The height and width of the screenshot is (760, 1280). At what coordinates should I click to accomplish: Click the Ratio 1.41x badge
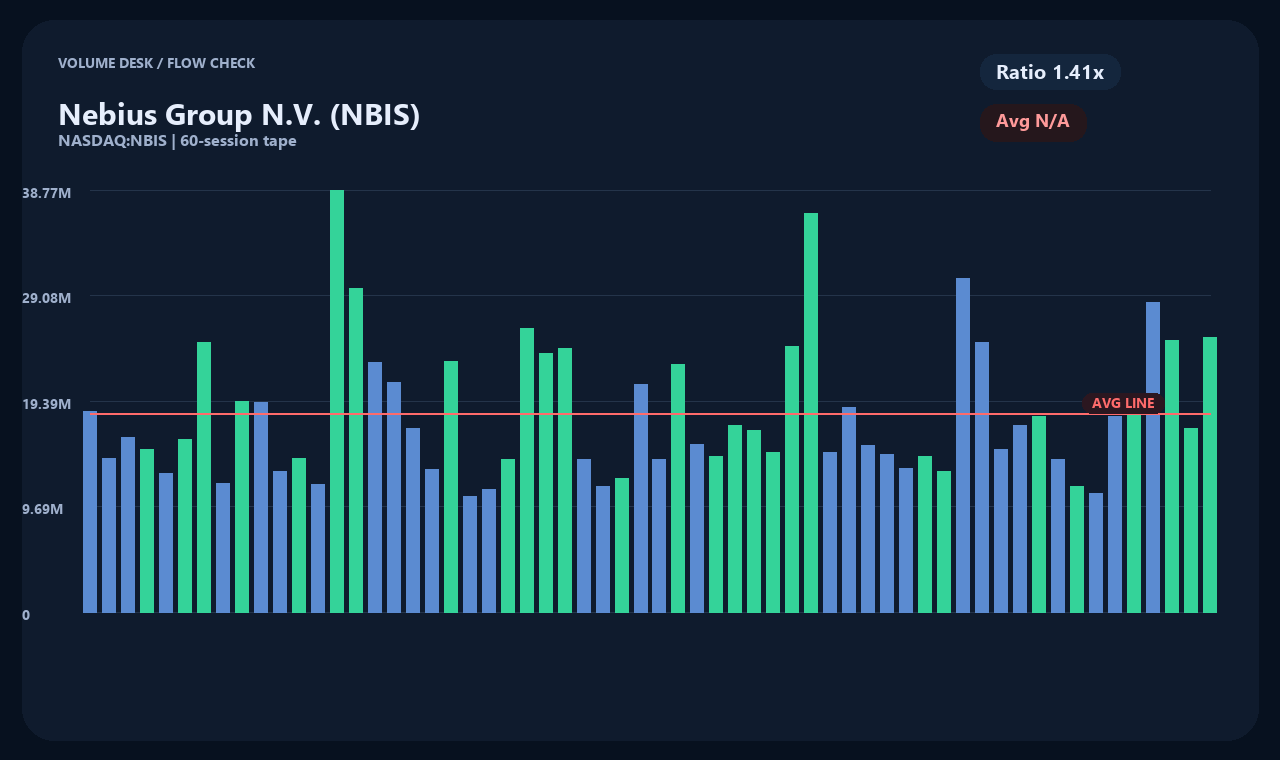(1050, 72)
